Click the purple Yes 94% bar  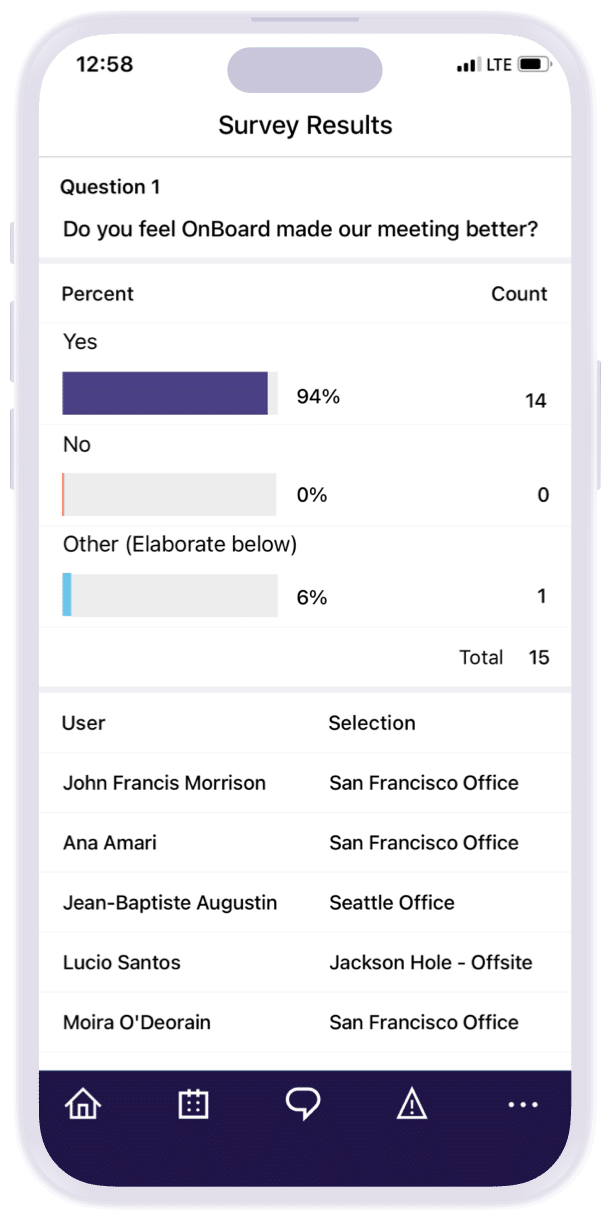pos(165,393)
